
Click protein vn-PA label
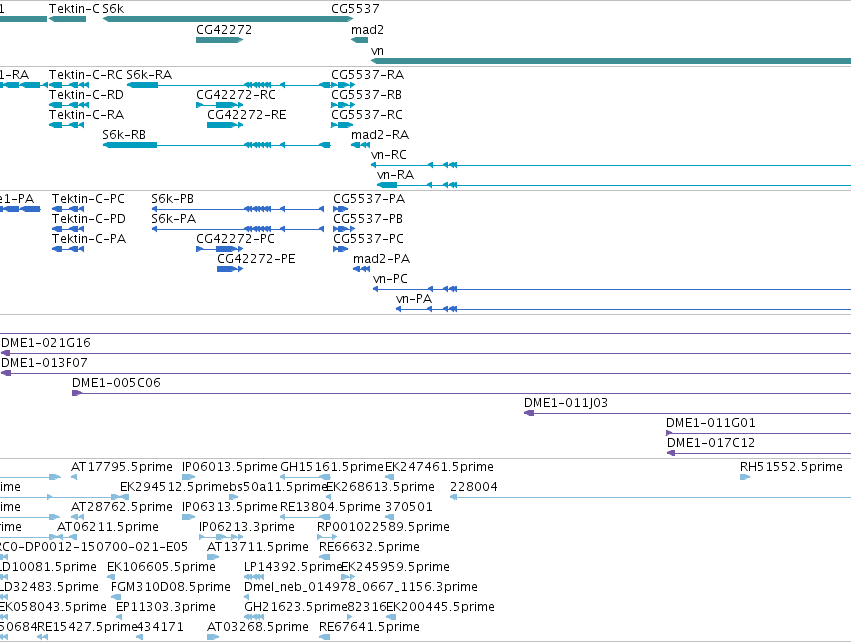click(414, 300)
